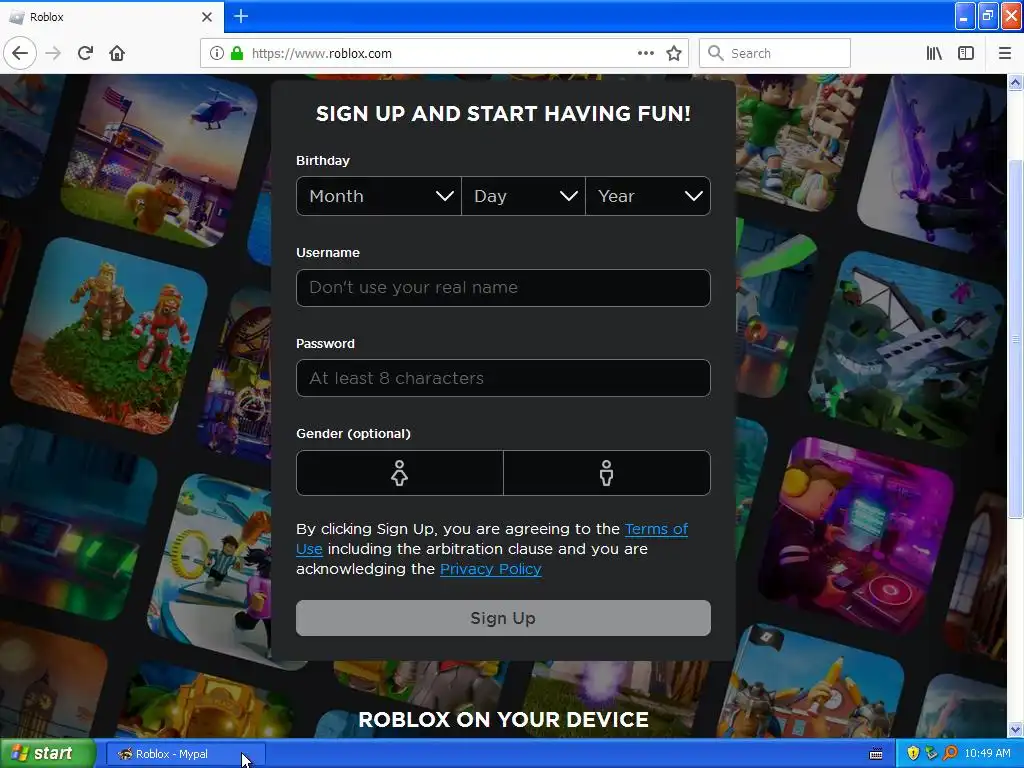Select the female gender icon

400,473
